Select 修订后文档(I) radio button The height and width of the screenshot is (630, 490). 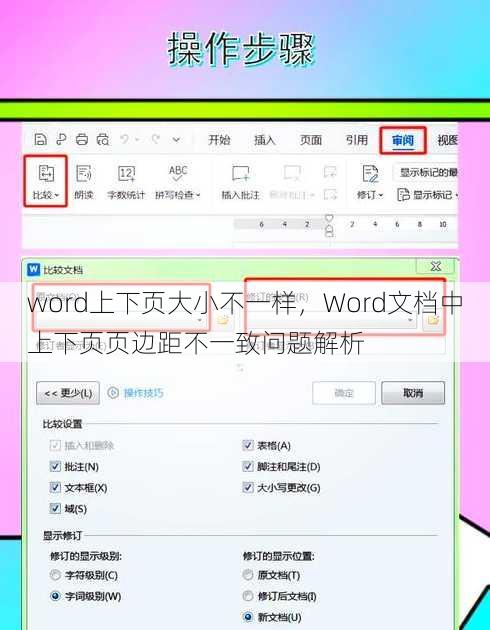[248, 596]
